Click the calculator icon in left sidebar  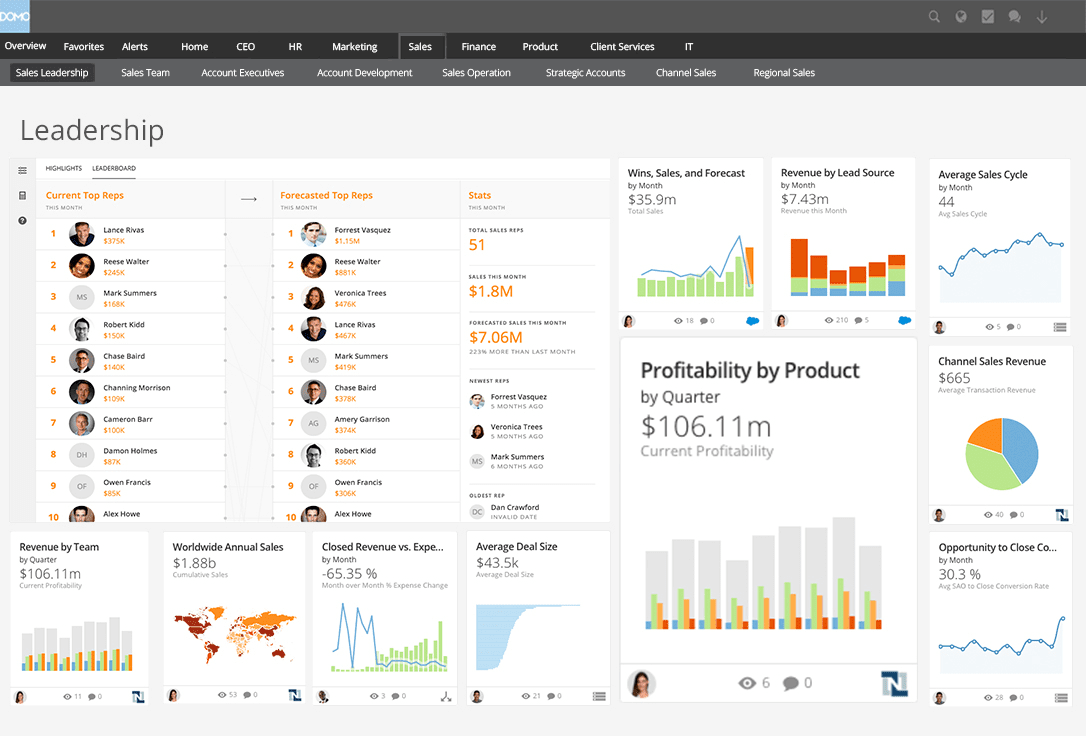click(x=22, y=196)
